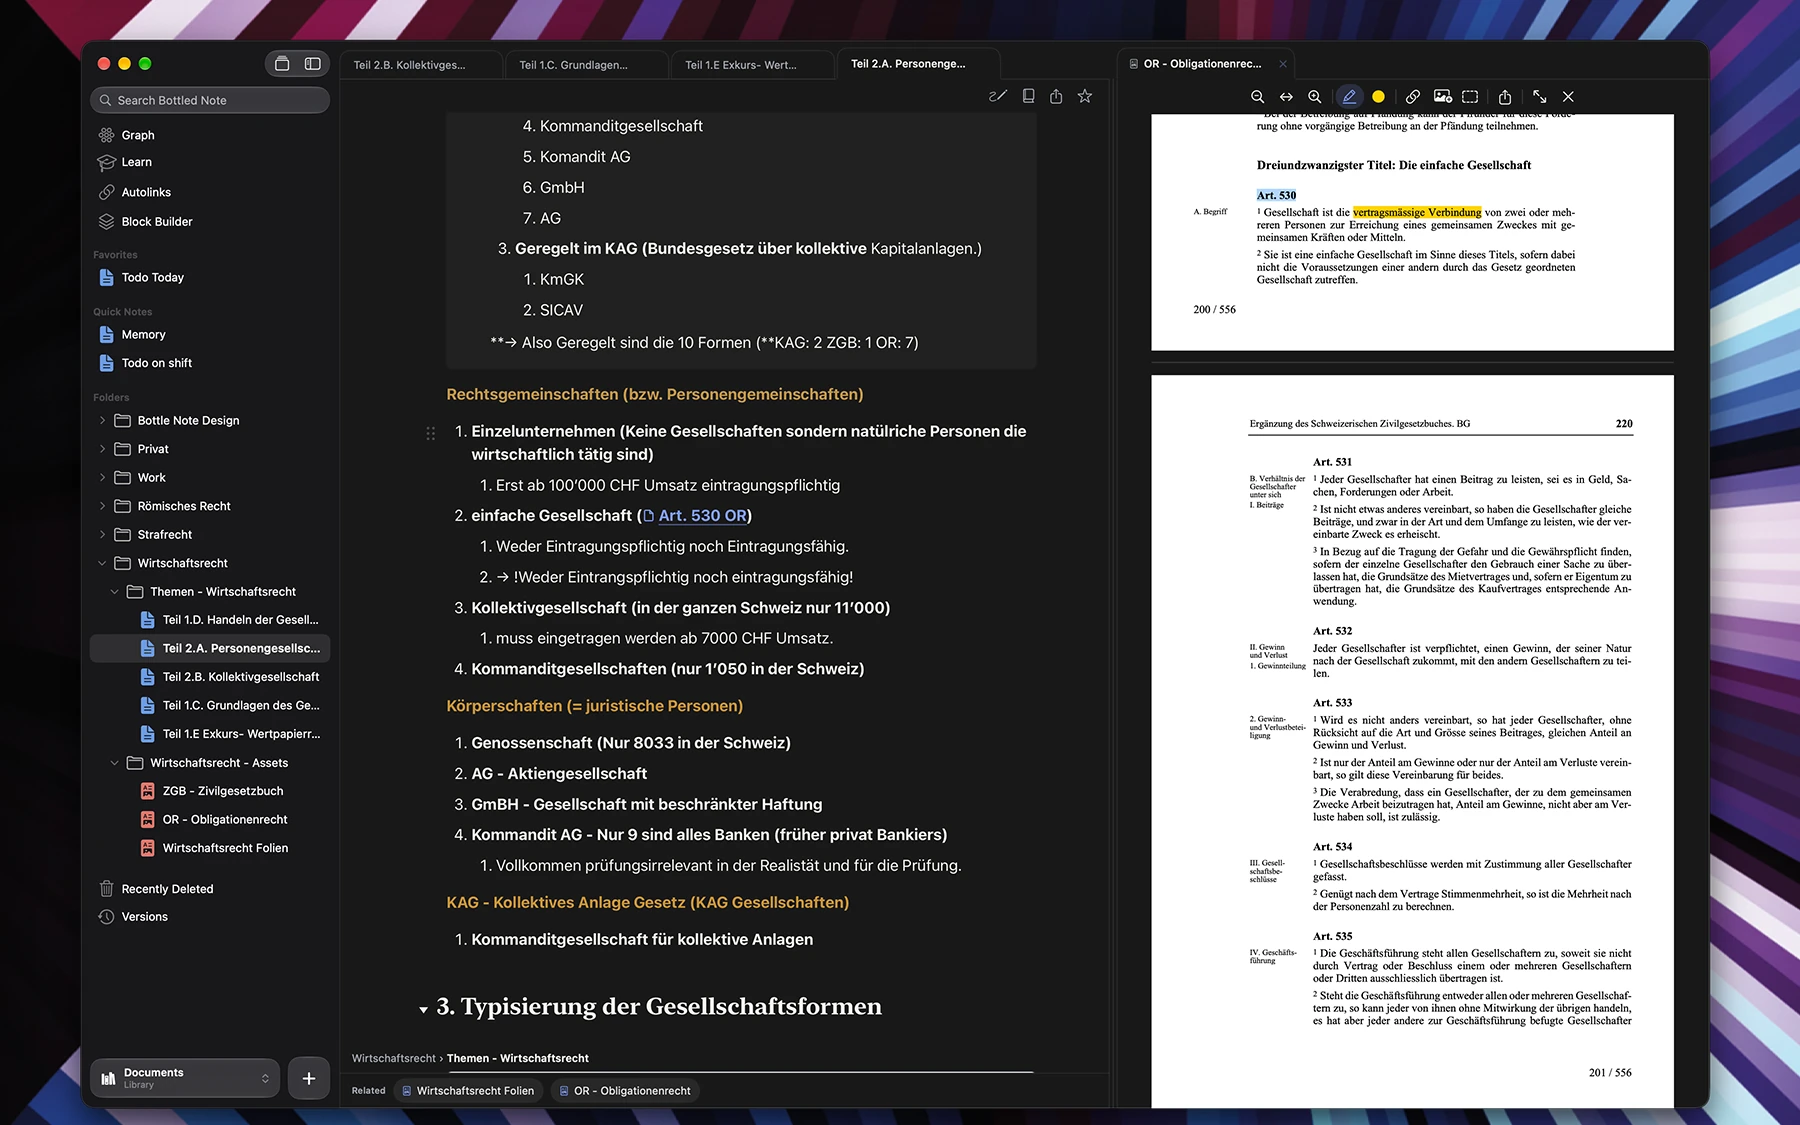Share the note with the note toolbar share icon
Image resolution: width=1800 pixels, height=1125 pixels.
(1056, 96)
